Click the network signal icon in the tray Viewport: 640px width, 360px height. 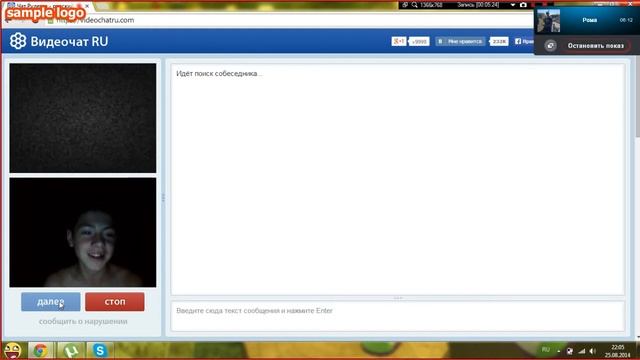[x=582, y=351]
